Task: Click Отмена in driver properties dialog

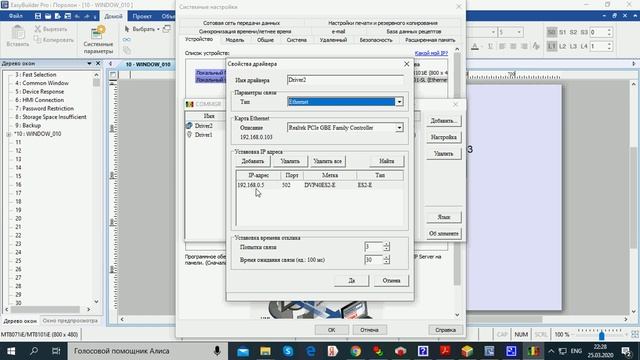Action: coord(391,280)
